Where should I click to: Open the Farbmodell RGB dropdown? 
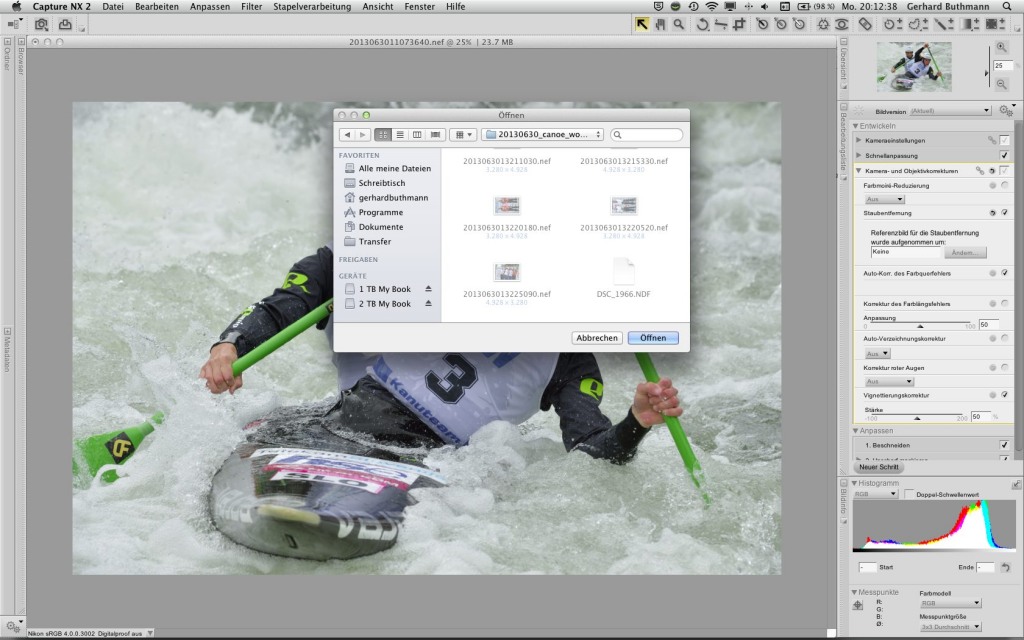pyautogui.click(x=950, y=603)
